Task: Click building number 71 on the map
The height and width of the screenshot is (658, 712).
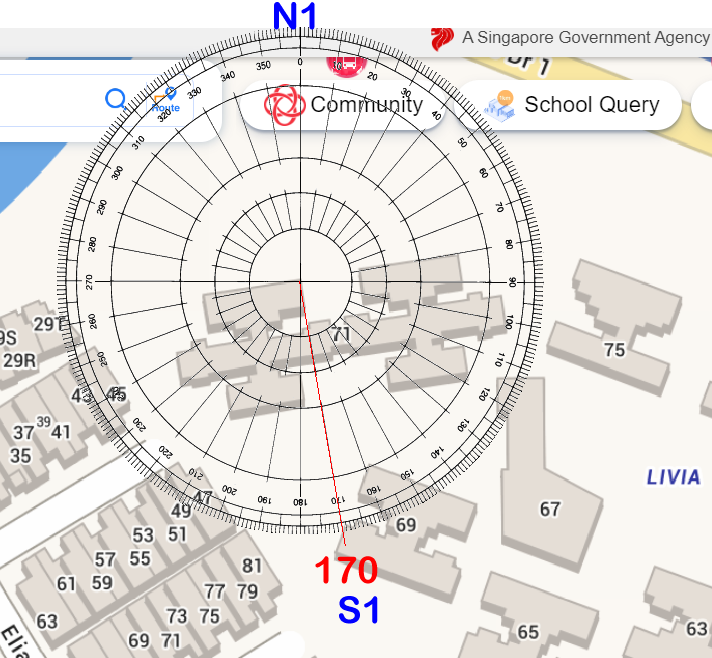Action: click(x=341, y=334)
